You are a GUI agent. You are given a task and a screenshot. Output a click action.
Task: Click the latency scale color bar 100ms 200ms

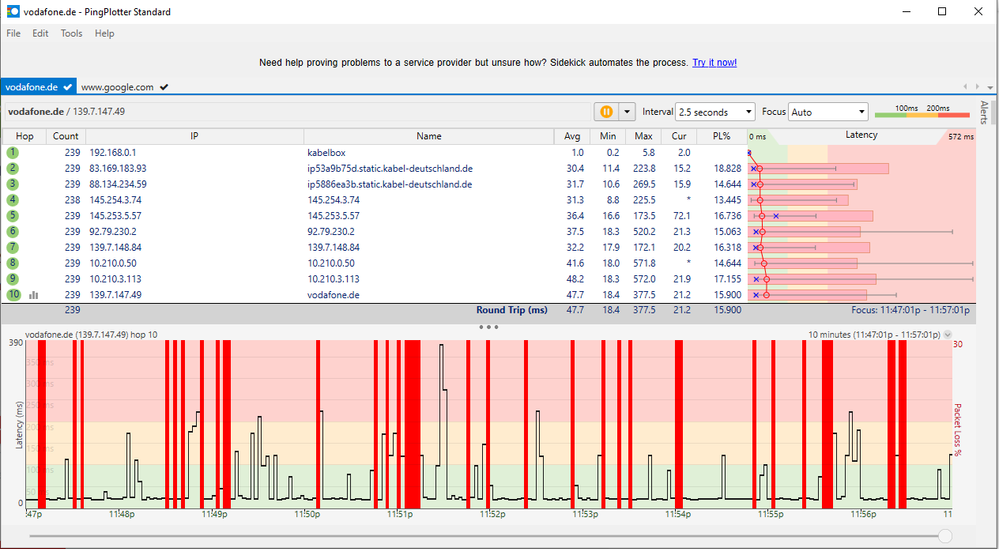(922, 112)
